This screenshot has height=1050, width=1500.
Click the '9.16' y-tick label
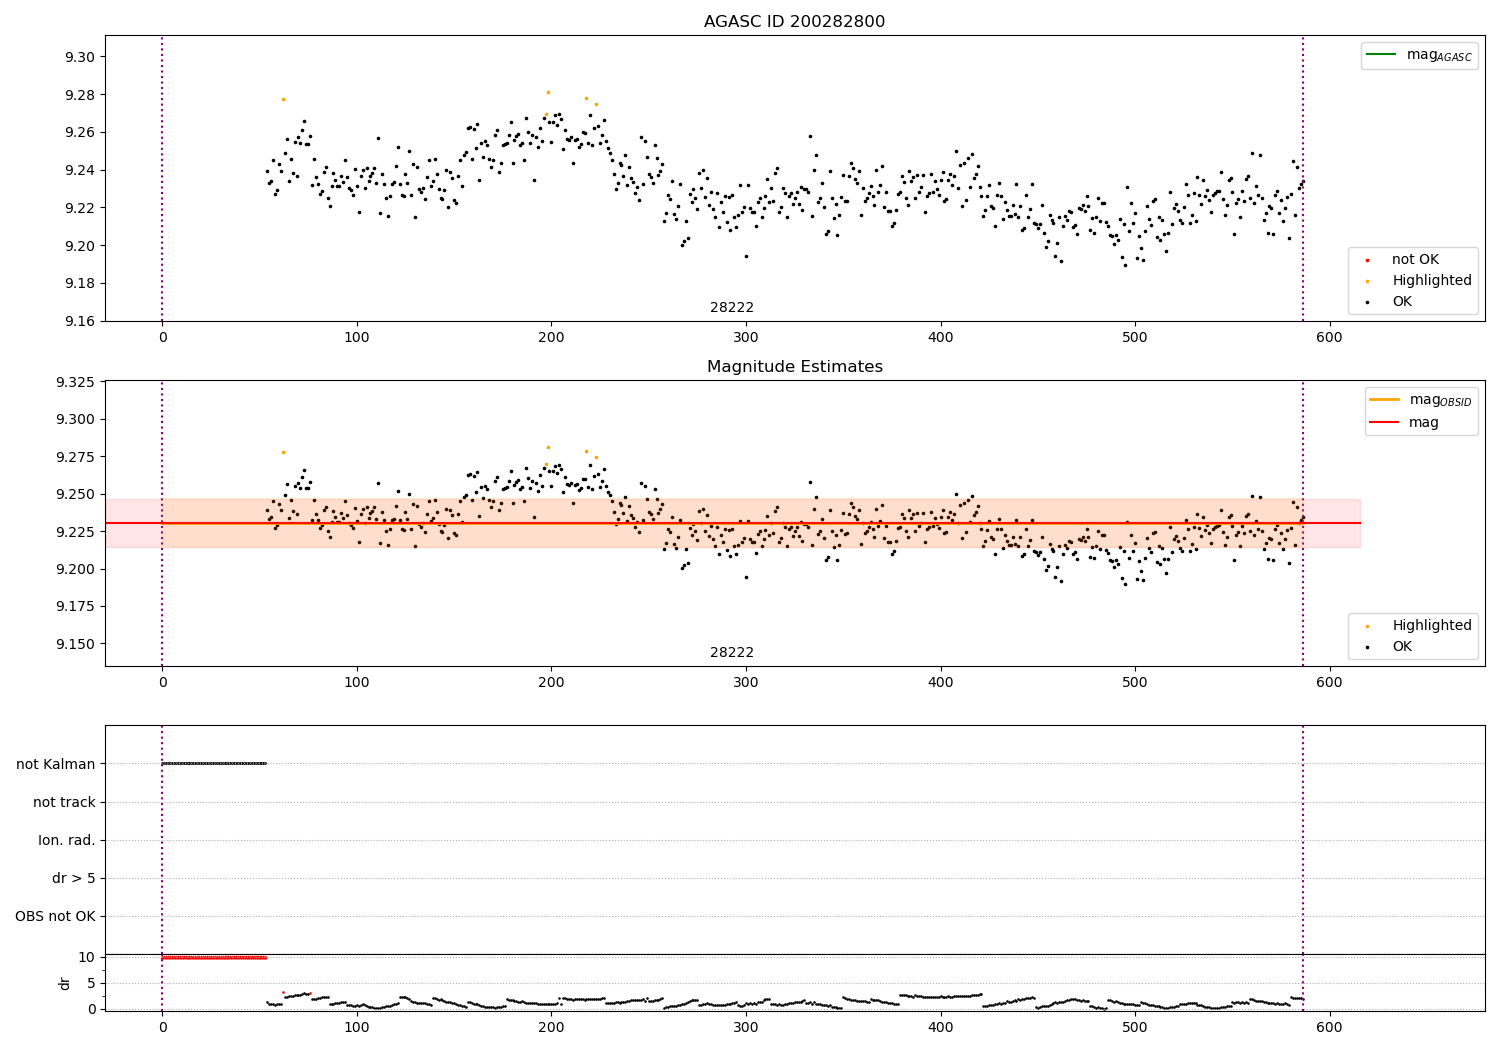pyautogui.click(x=80, y=321)
